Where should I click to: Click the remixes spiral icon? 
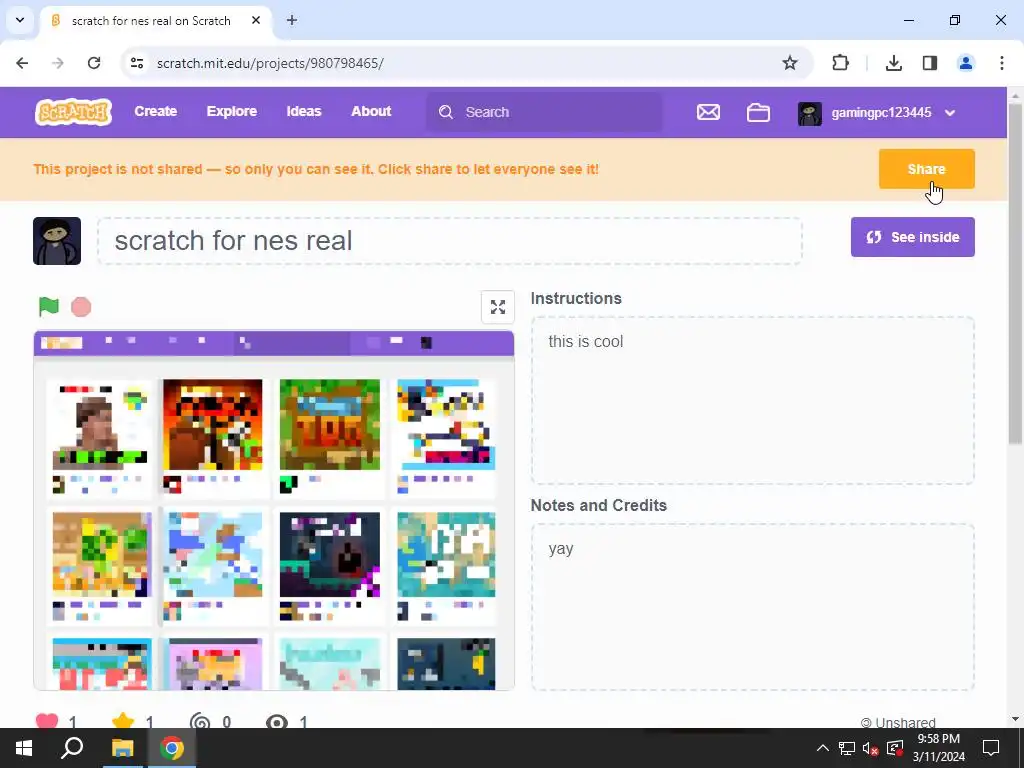pos(200,722)
